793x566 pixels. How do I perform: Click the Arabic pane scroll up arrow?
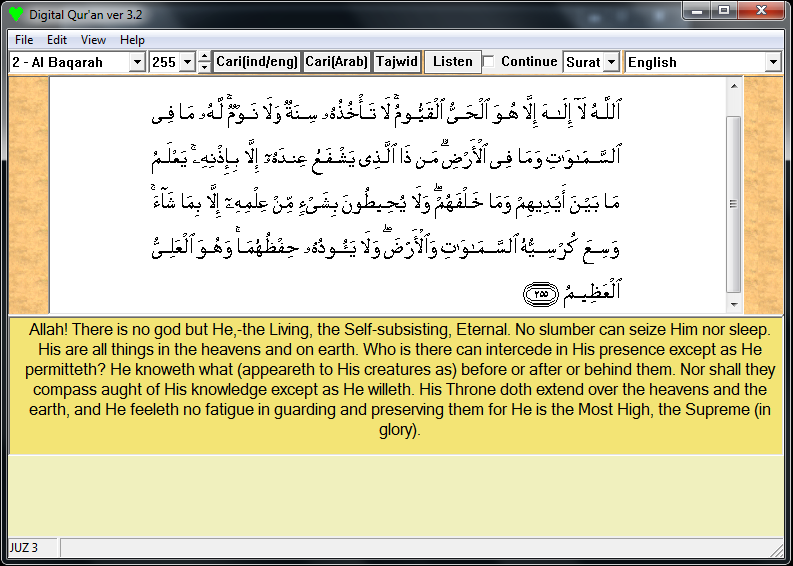734,86
